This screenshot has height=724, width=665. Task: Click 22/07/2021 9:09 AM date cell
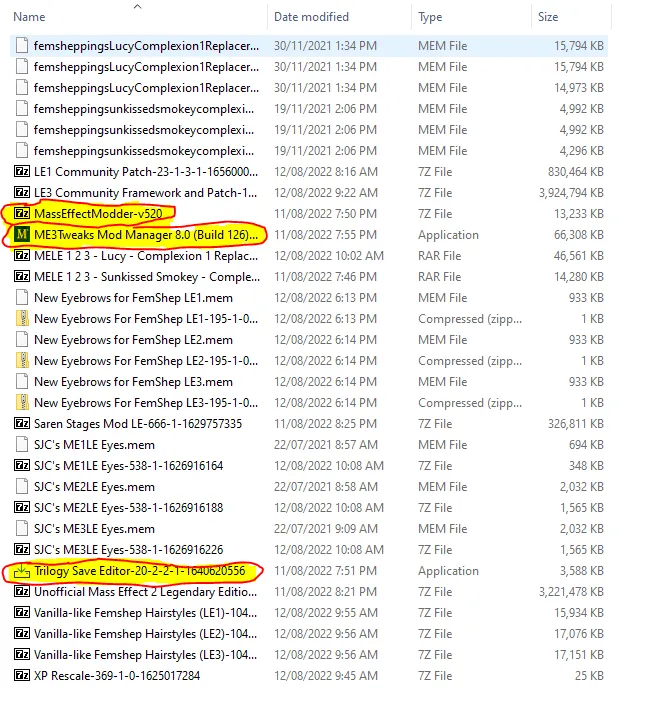(x=326, y=529)
